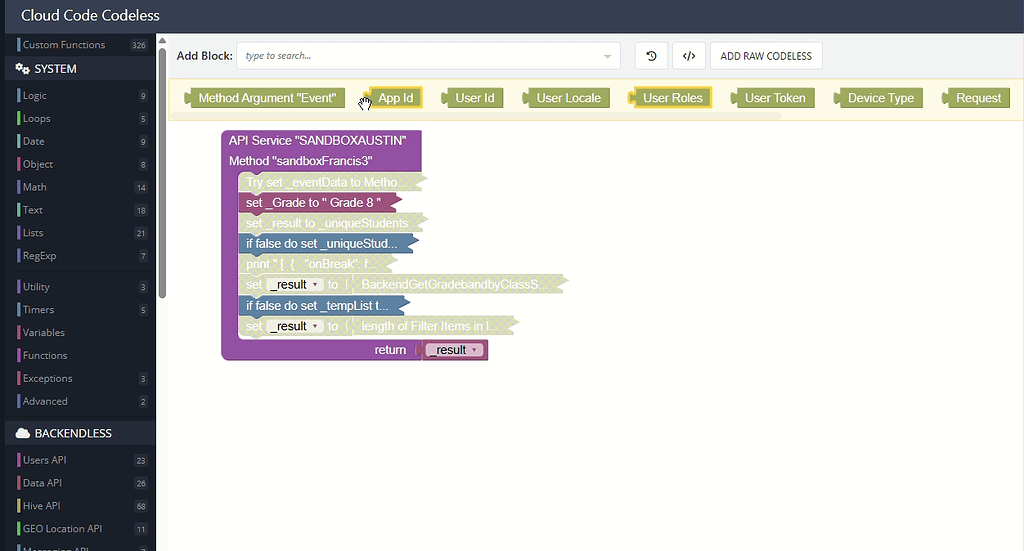
Task: Select the if false do set _uniqueStud block
Action: pos(327,244)
